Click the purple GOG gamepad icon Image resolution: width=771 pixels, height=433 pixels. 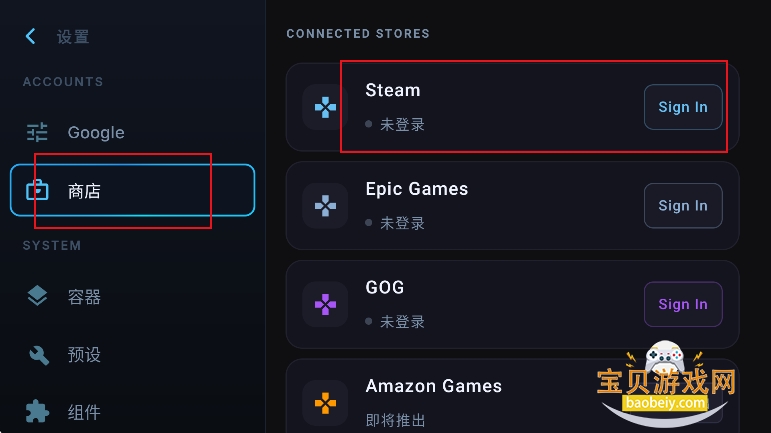coord(325,304)
